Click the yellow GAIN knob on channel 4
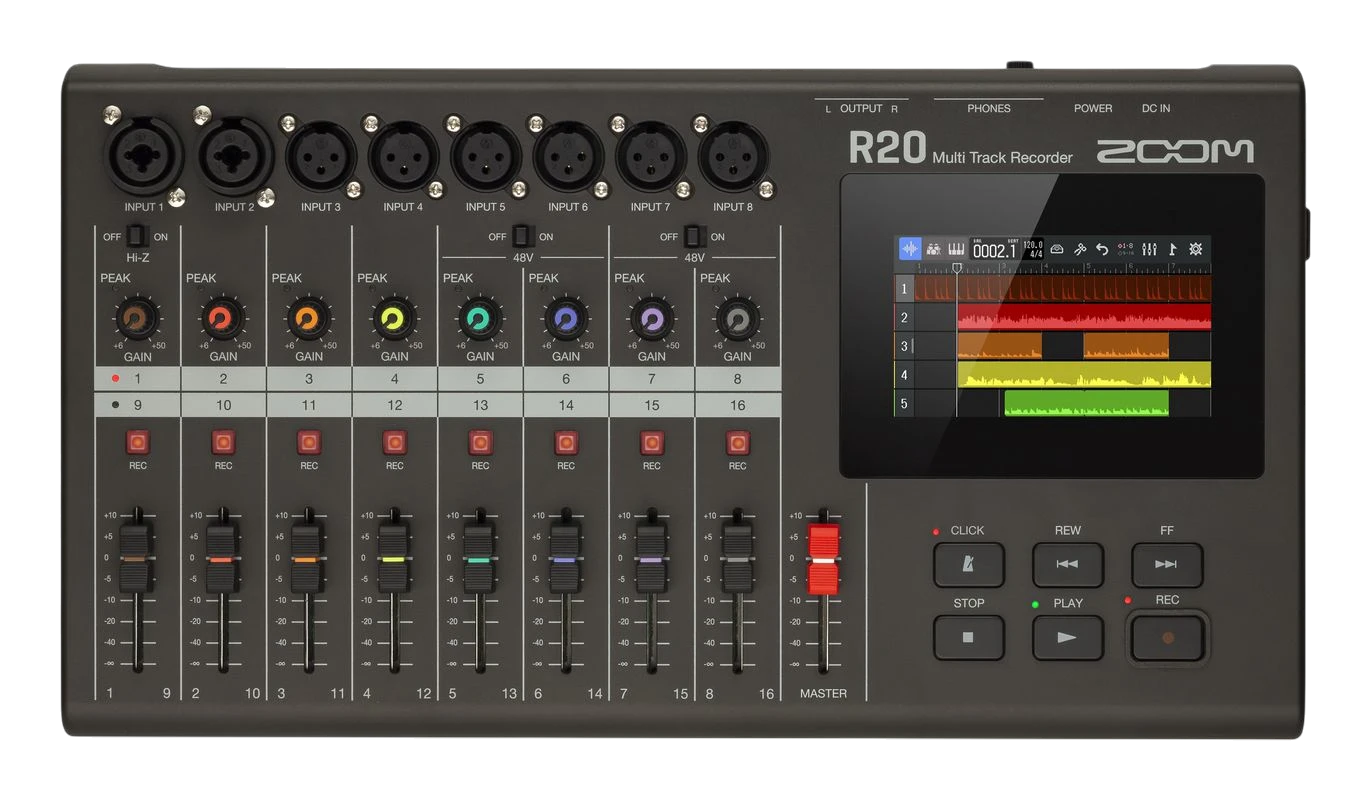 tap(394, 319)
